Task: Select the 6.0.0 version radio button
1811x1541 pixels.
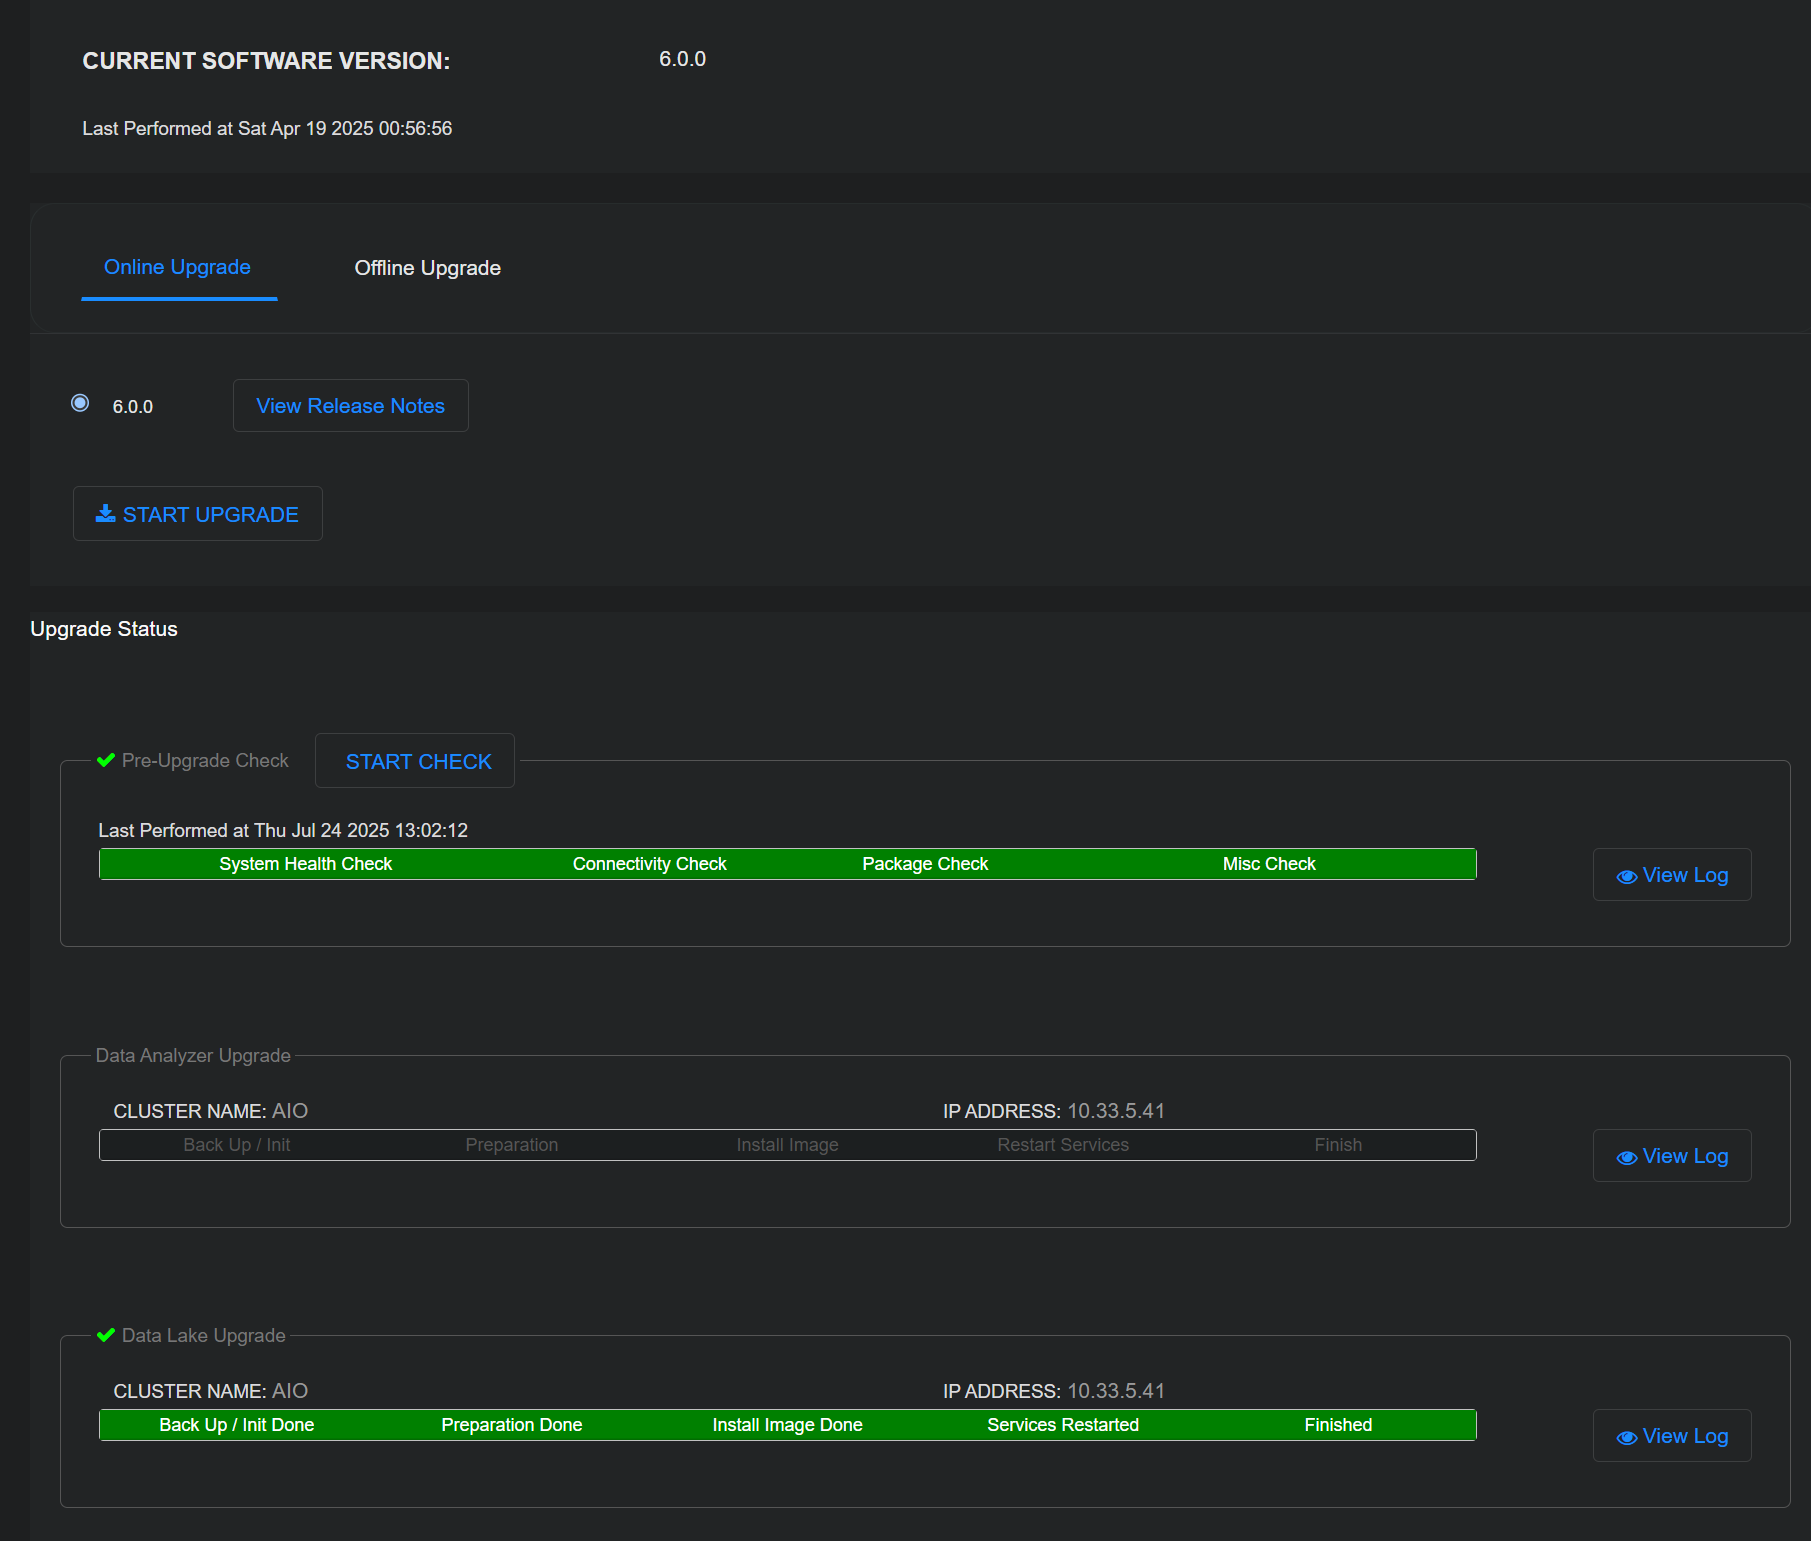Action: pos(80,403)
